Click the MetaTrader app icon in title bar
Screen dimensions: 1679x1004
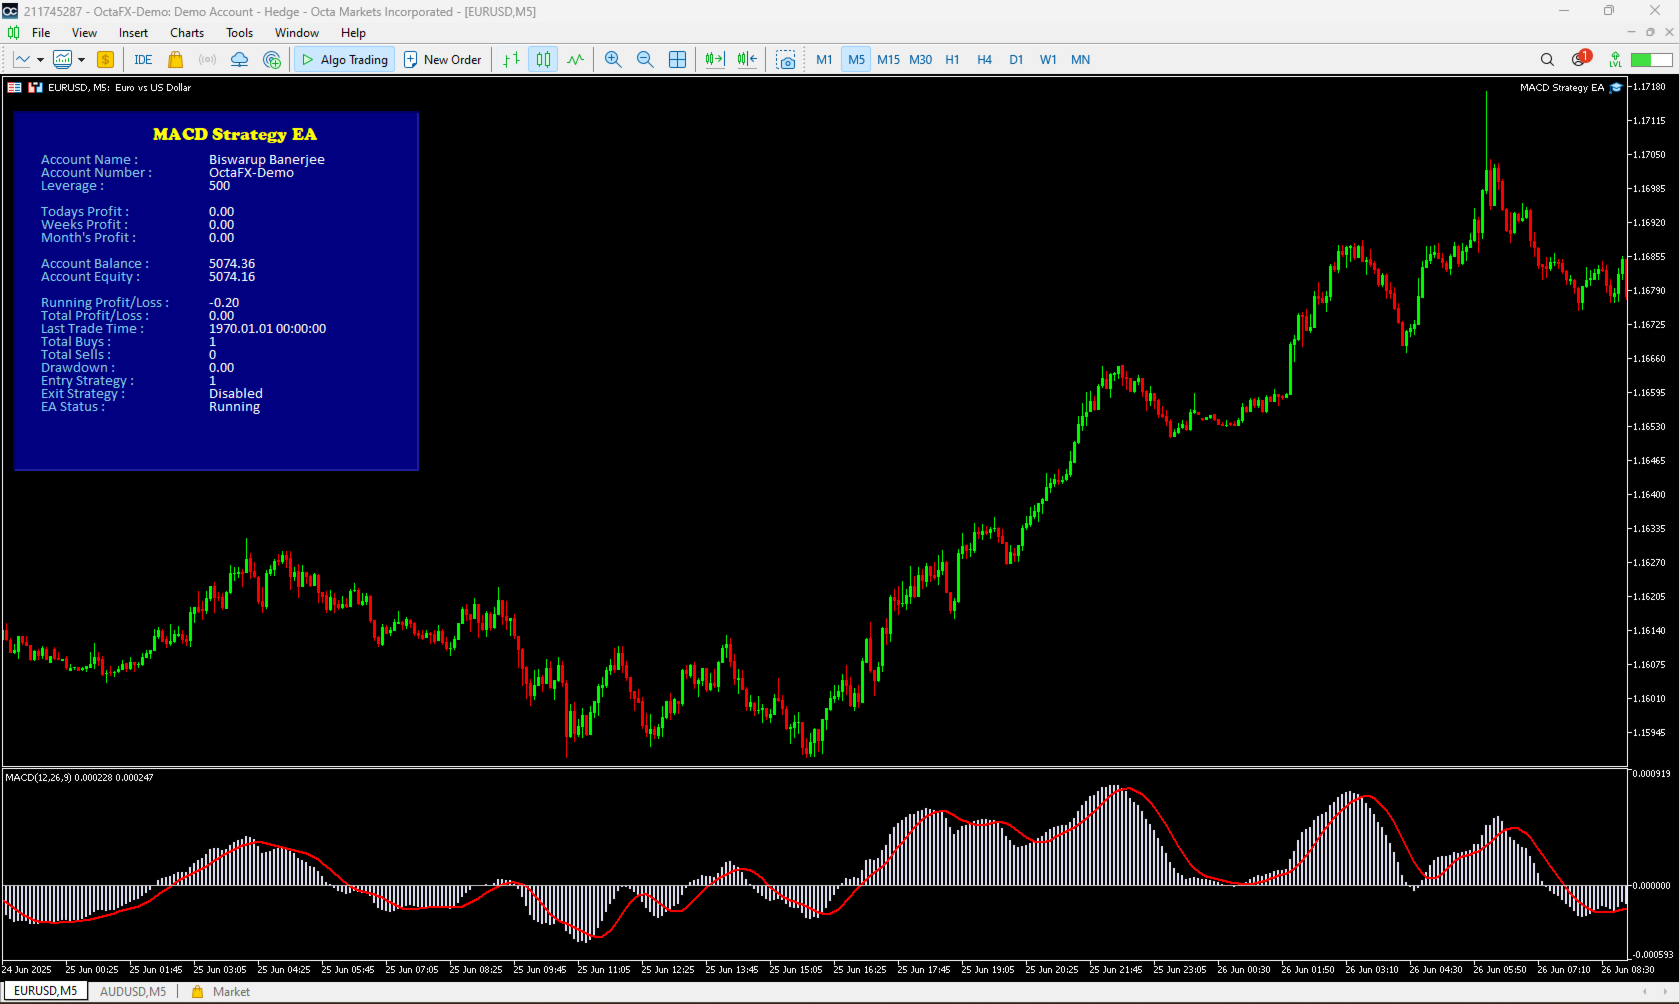[x=10, y=11]
